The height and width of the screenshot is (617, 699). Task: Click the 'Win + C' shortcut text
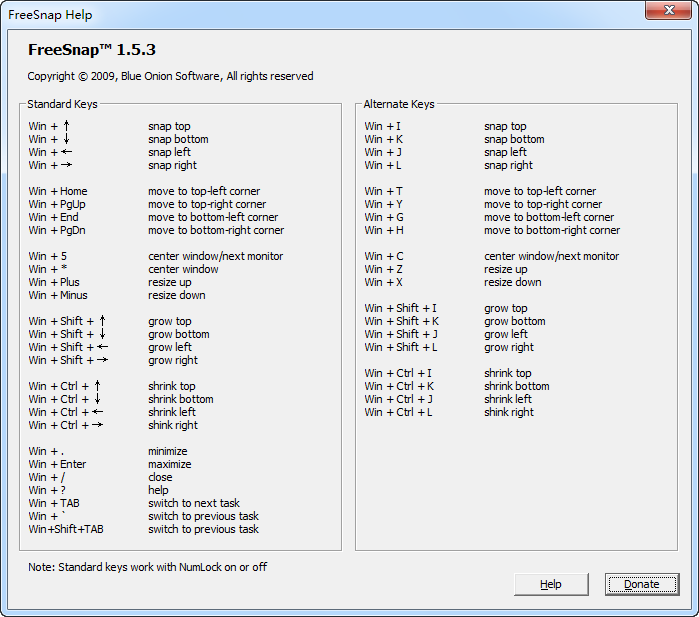[x=384, y=256]
